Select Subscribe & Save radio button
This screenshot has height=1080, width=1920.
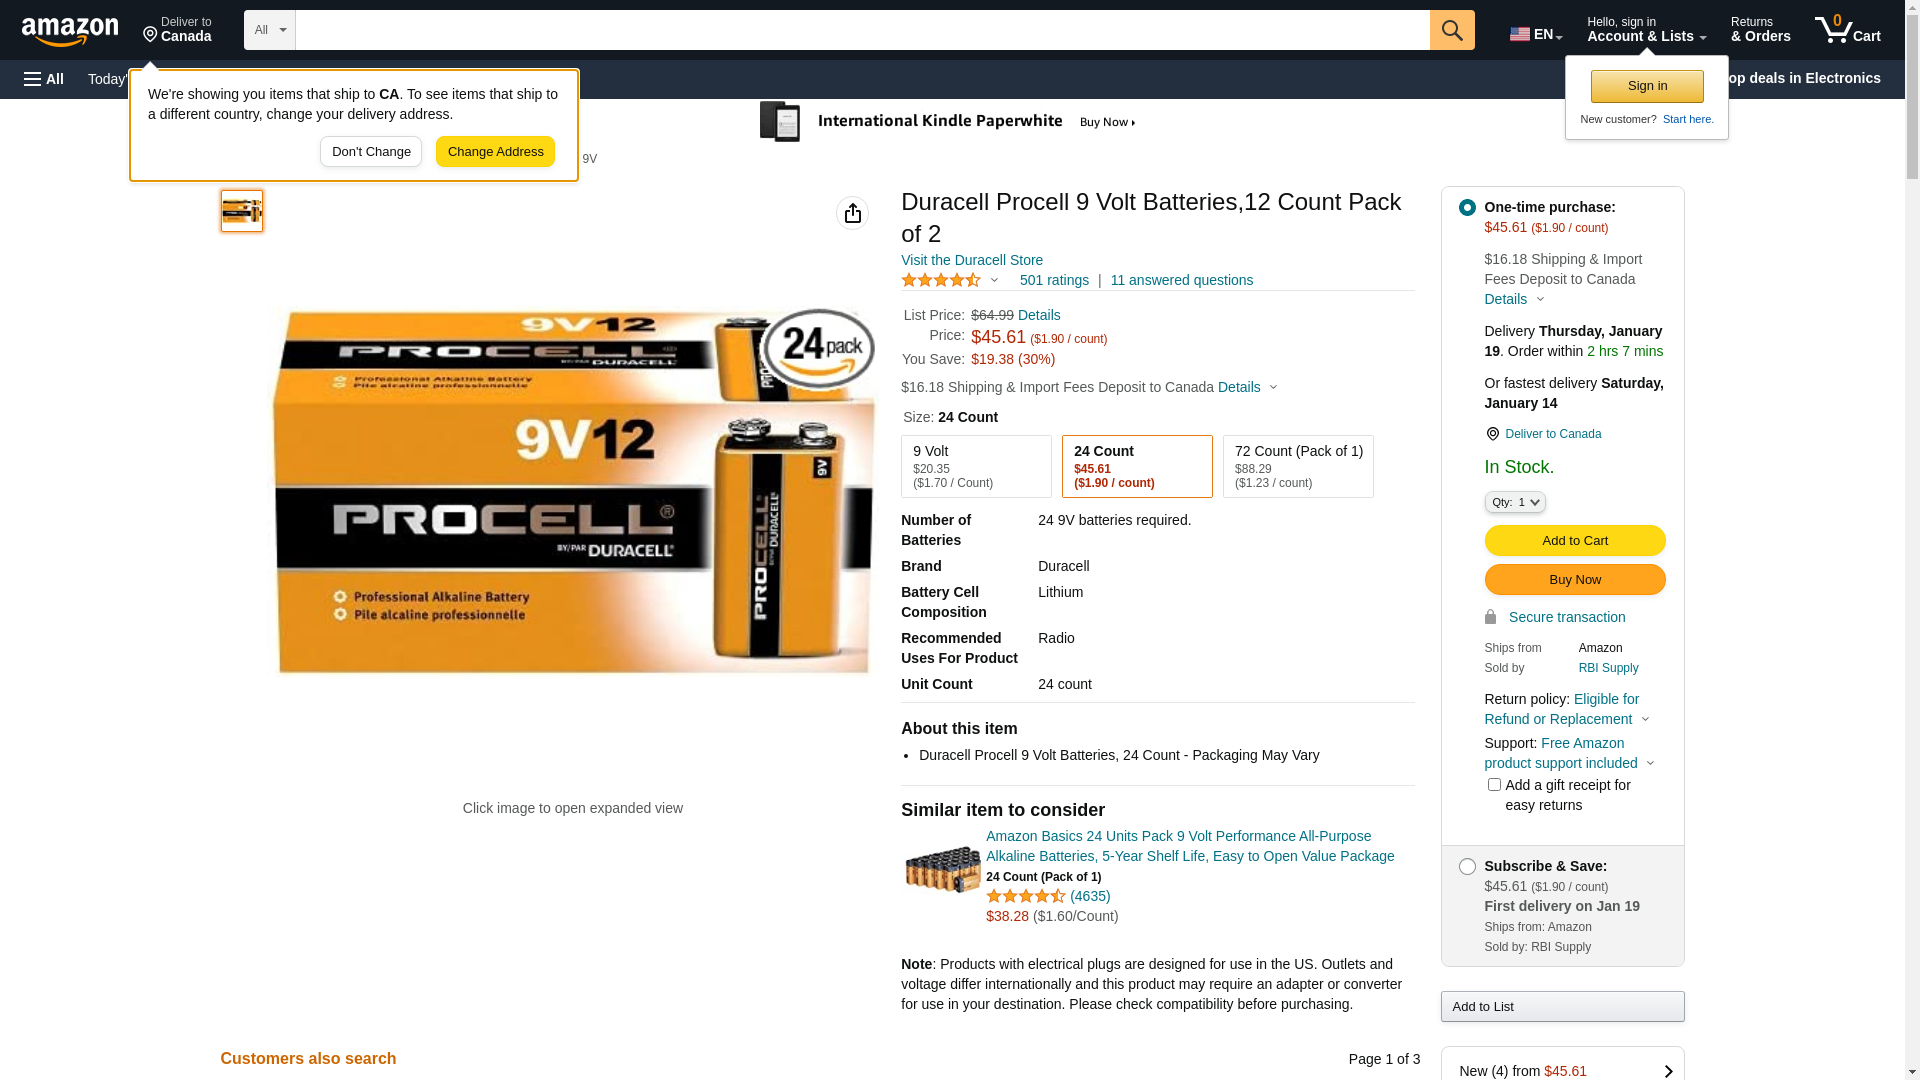(x=1467, y=867)
